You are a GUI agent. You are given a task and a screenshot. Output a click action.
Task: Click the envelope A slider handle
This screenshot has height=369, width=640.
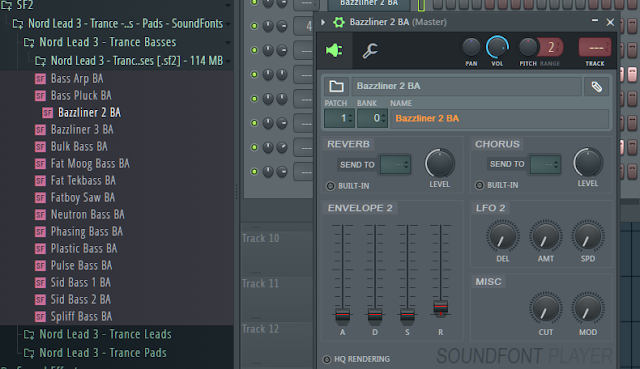342,315
